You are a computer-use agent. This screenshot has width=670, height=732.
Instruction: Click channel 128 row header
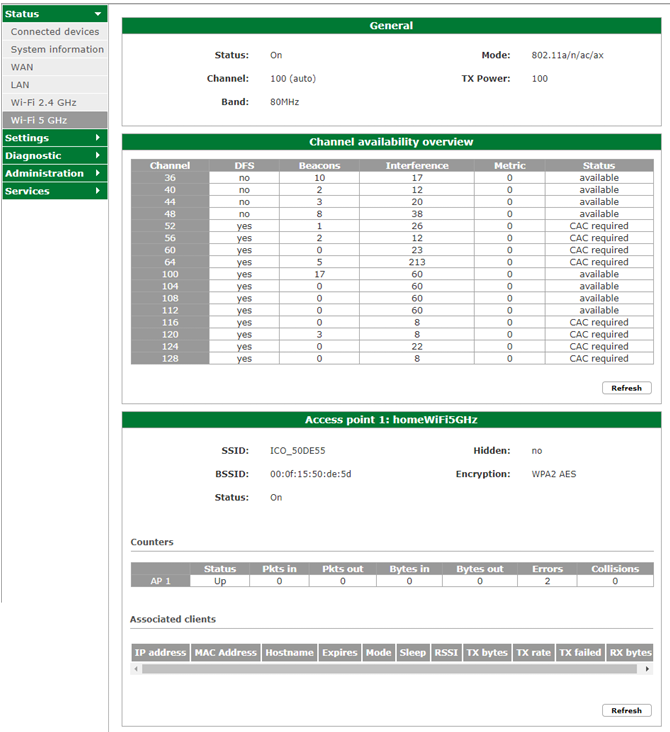pyautogui.click(x=170, y=359)
